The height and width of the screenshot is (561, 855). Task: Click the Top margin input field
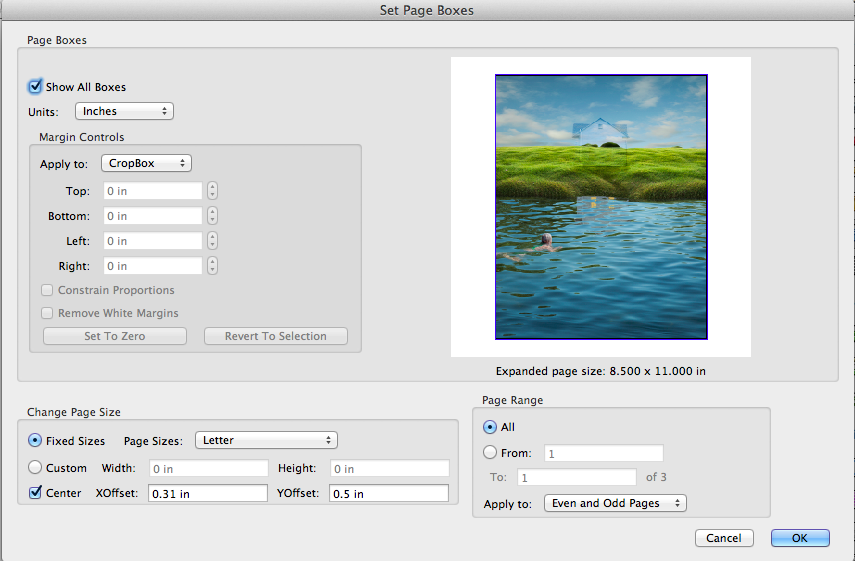point(153,191)
